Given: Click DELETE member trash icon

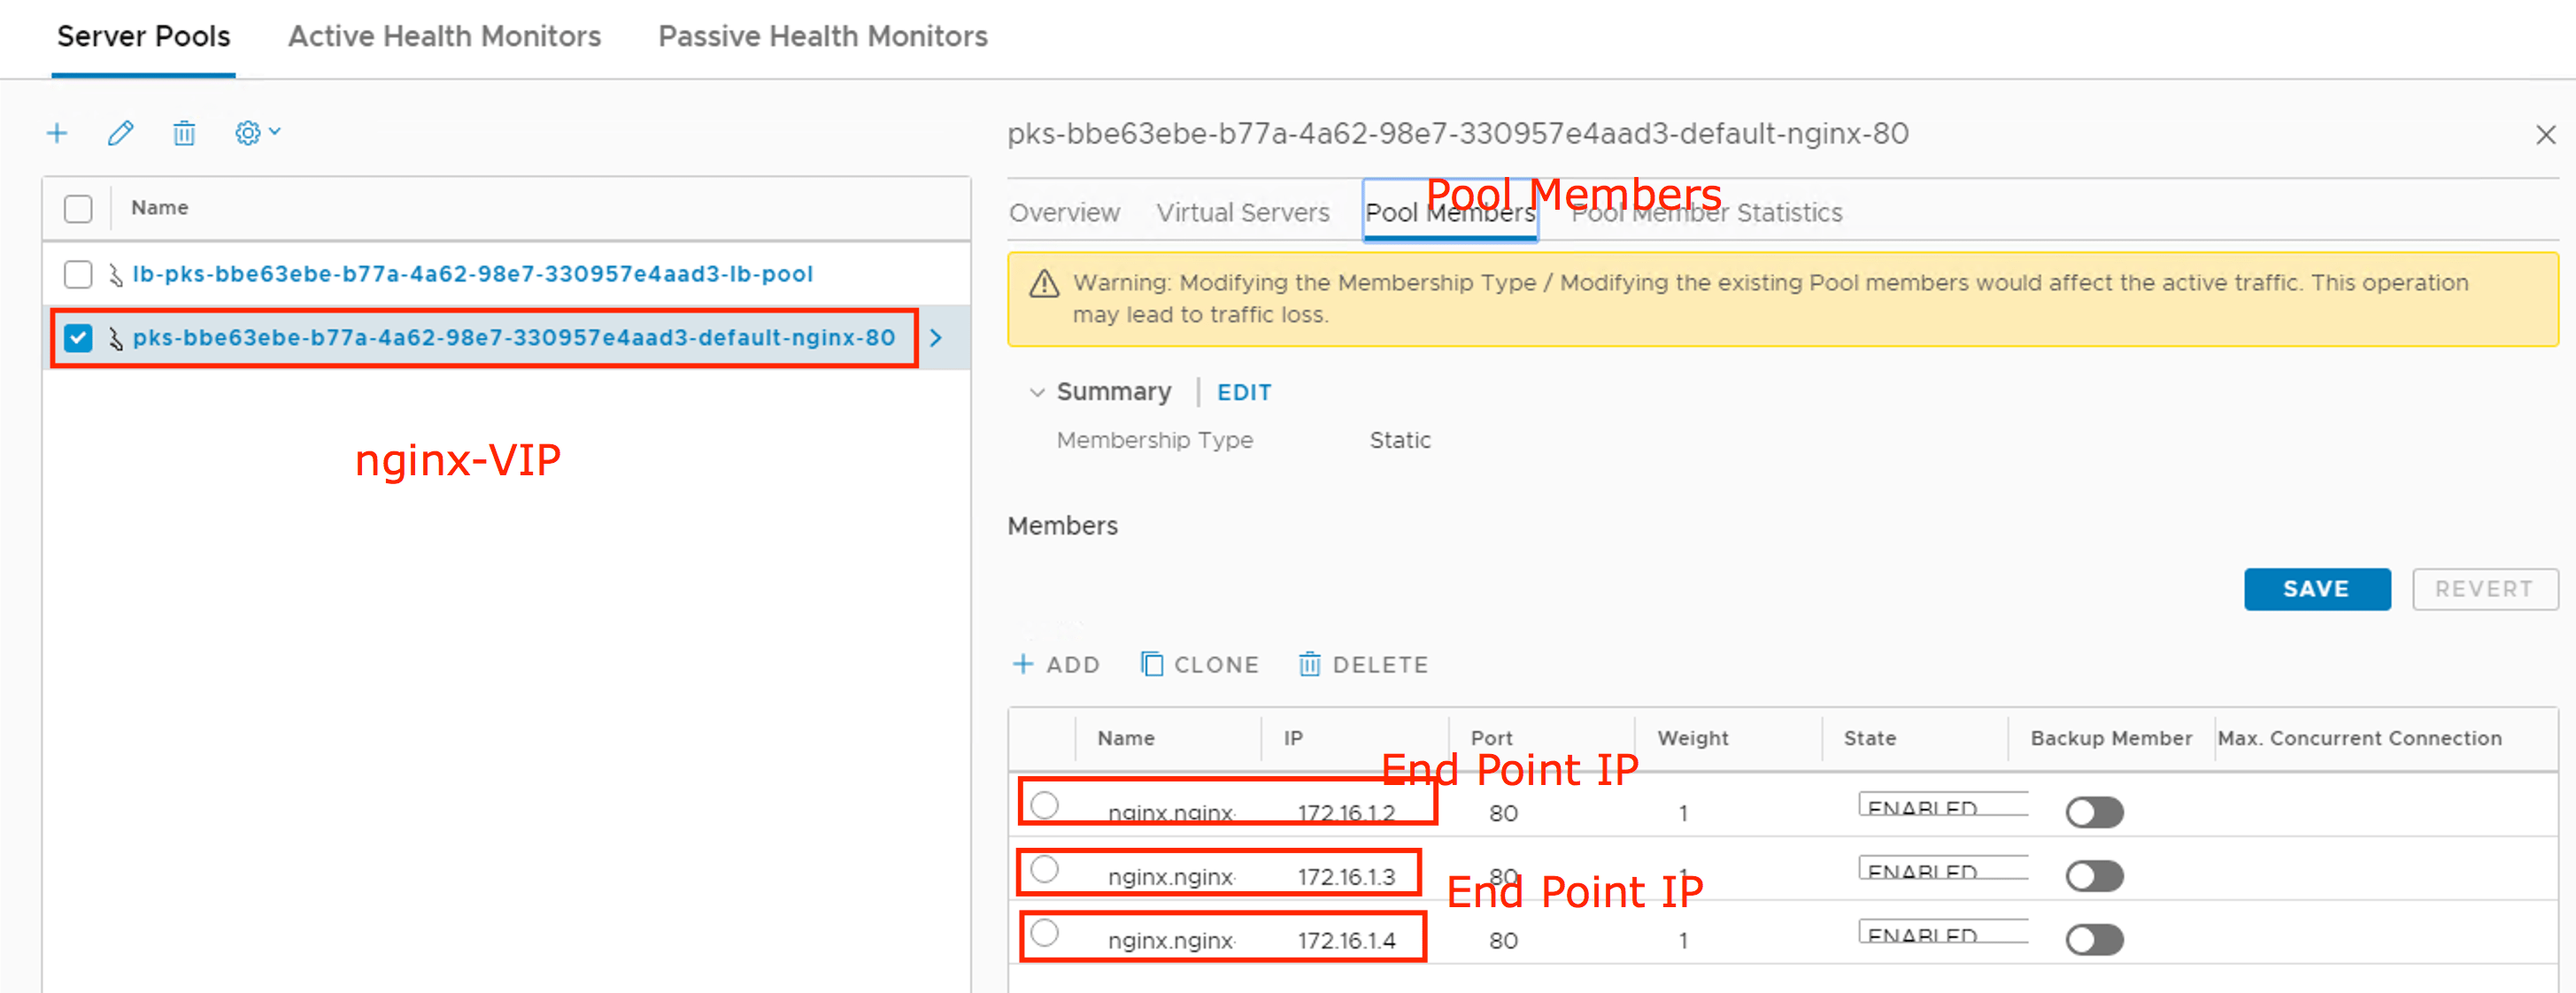Looking at the screenshot, I should click(x=1309, y=664).
